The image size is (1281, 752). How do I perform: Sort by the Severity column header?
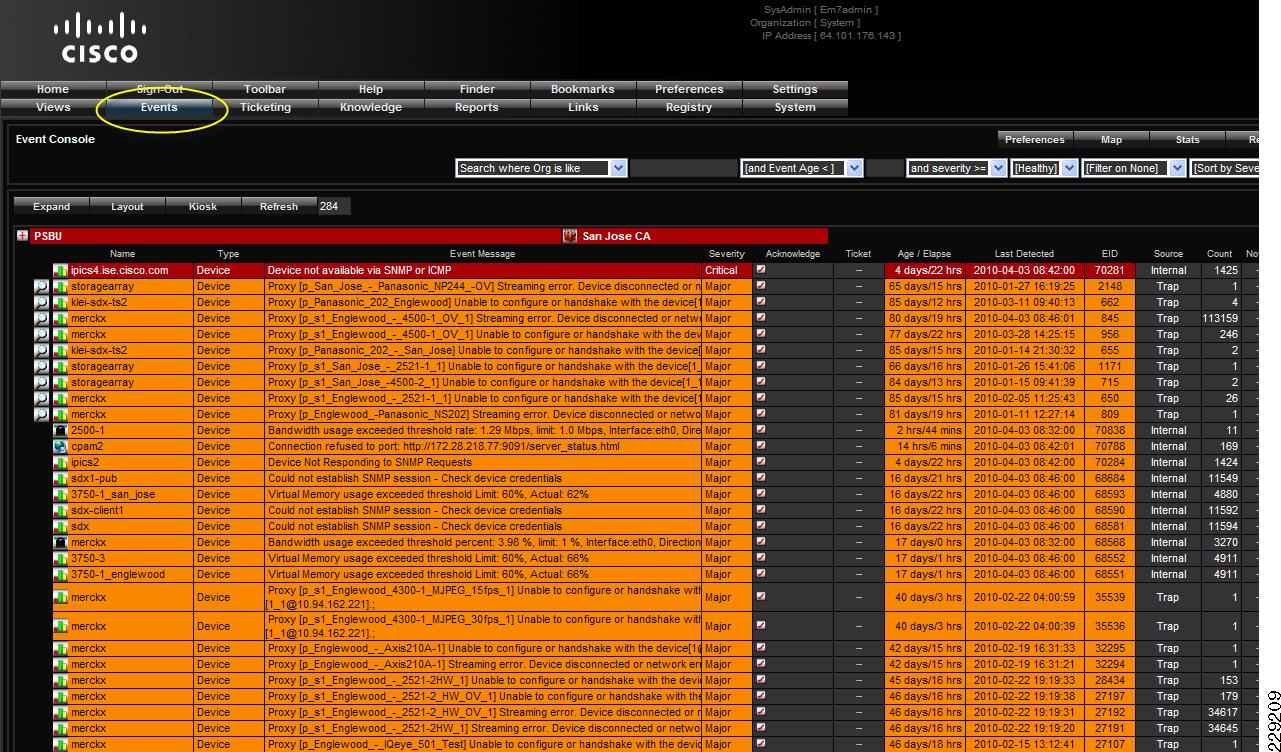click(x=727, y=254)
